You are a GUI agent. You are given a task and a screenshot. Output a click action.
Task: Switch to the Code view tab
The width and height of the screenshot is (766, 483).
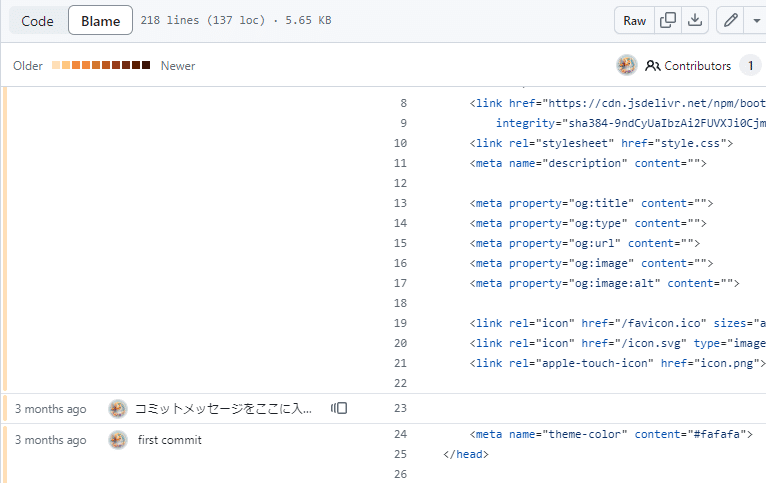point(38,21)
